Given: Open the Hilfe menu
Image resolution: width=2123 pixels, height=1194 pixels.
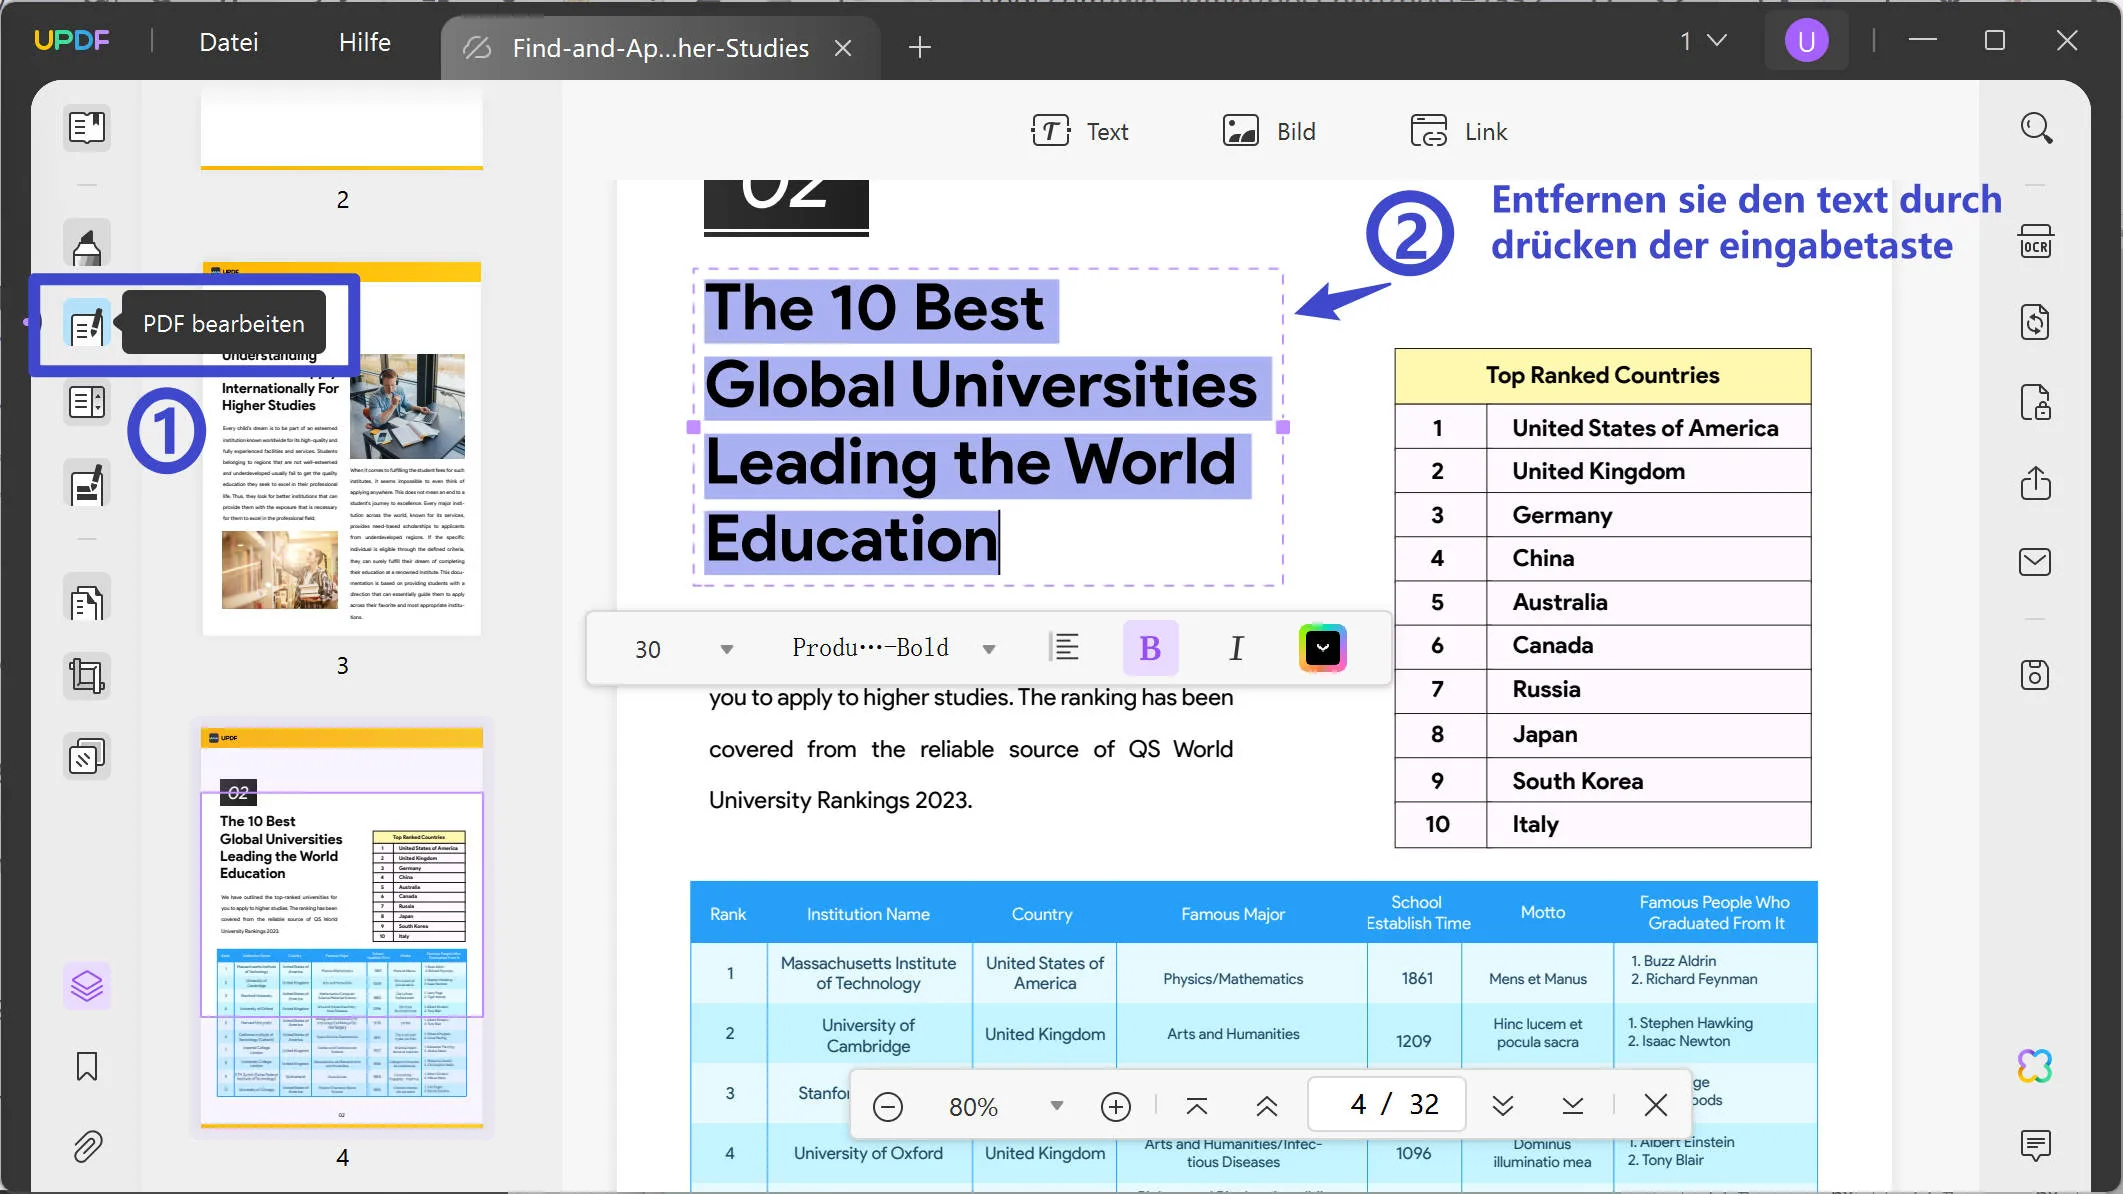Looking at the screenshot, I should coord(364,42).
